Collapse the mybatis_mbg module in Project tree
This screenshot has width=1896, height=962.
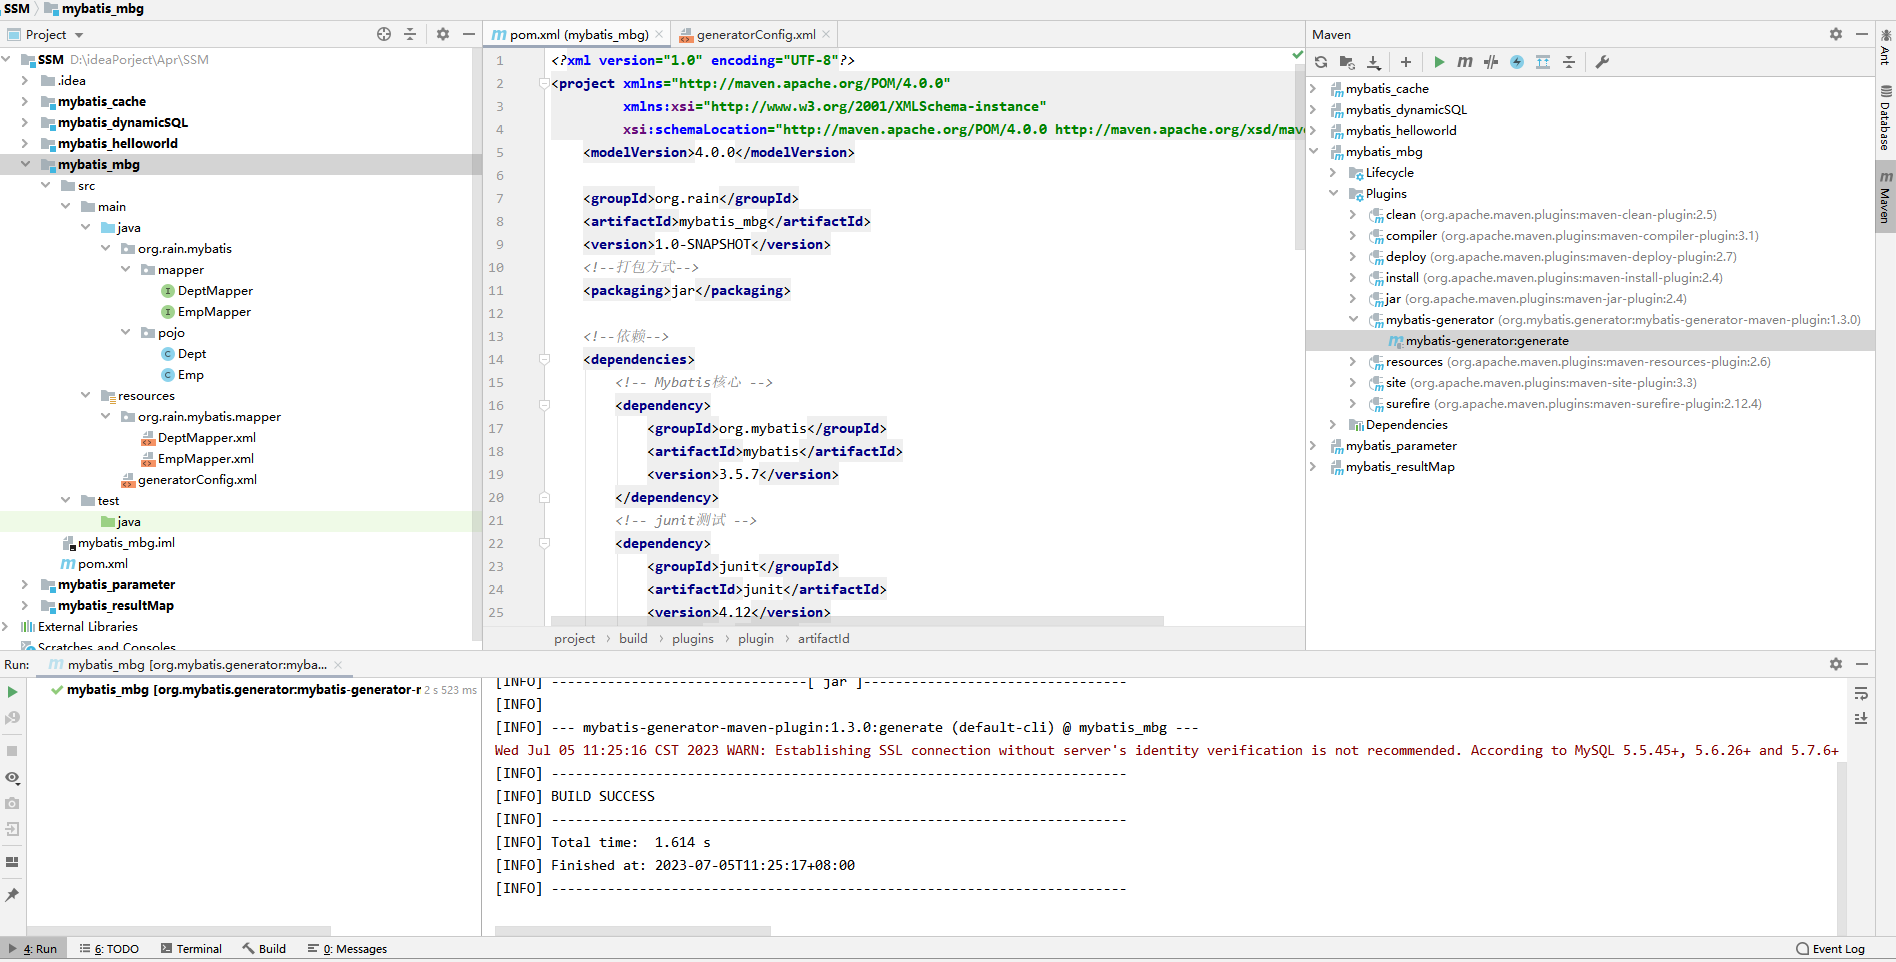click(x=25, y=164)
